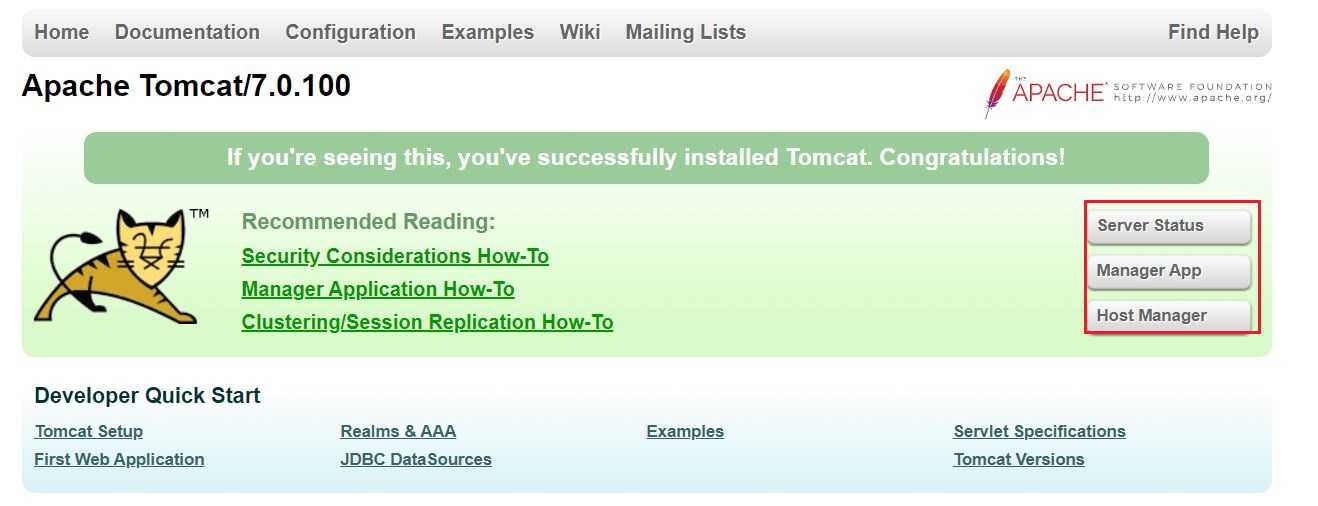This screenshot has height=506, width=1318.
Task: Open the JDBC DataSources link
Action: [x=416, y=459]
